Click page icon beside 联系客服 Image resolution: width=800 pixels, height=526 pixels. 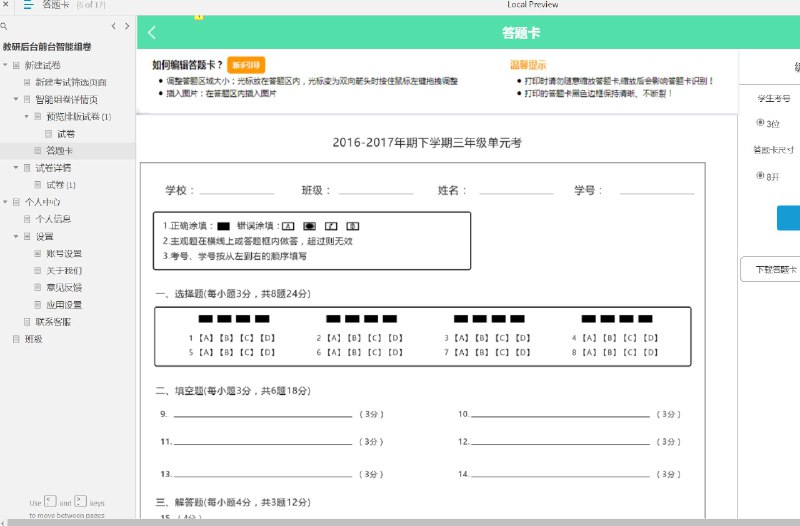pos(27,322)
